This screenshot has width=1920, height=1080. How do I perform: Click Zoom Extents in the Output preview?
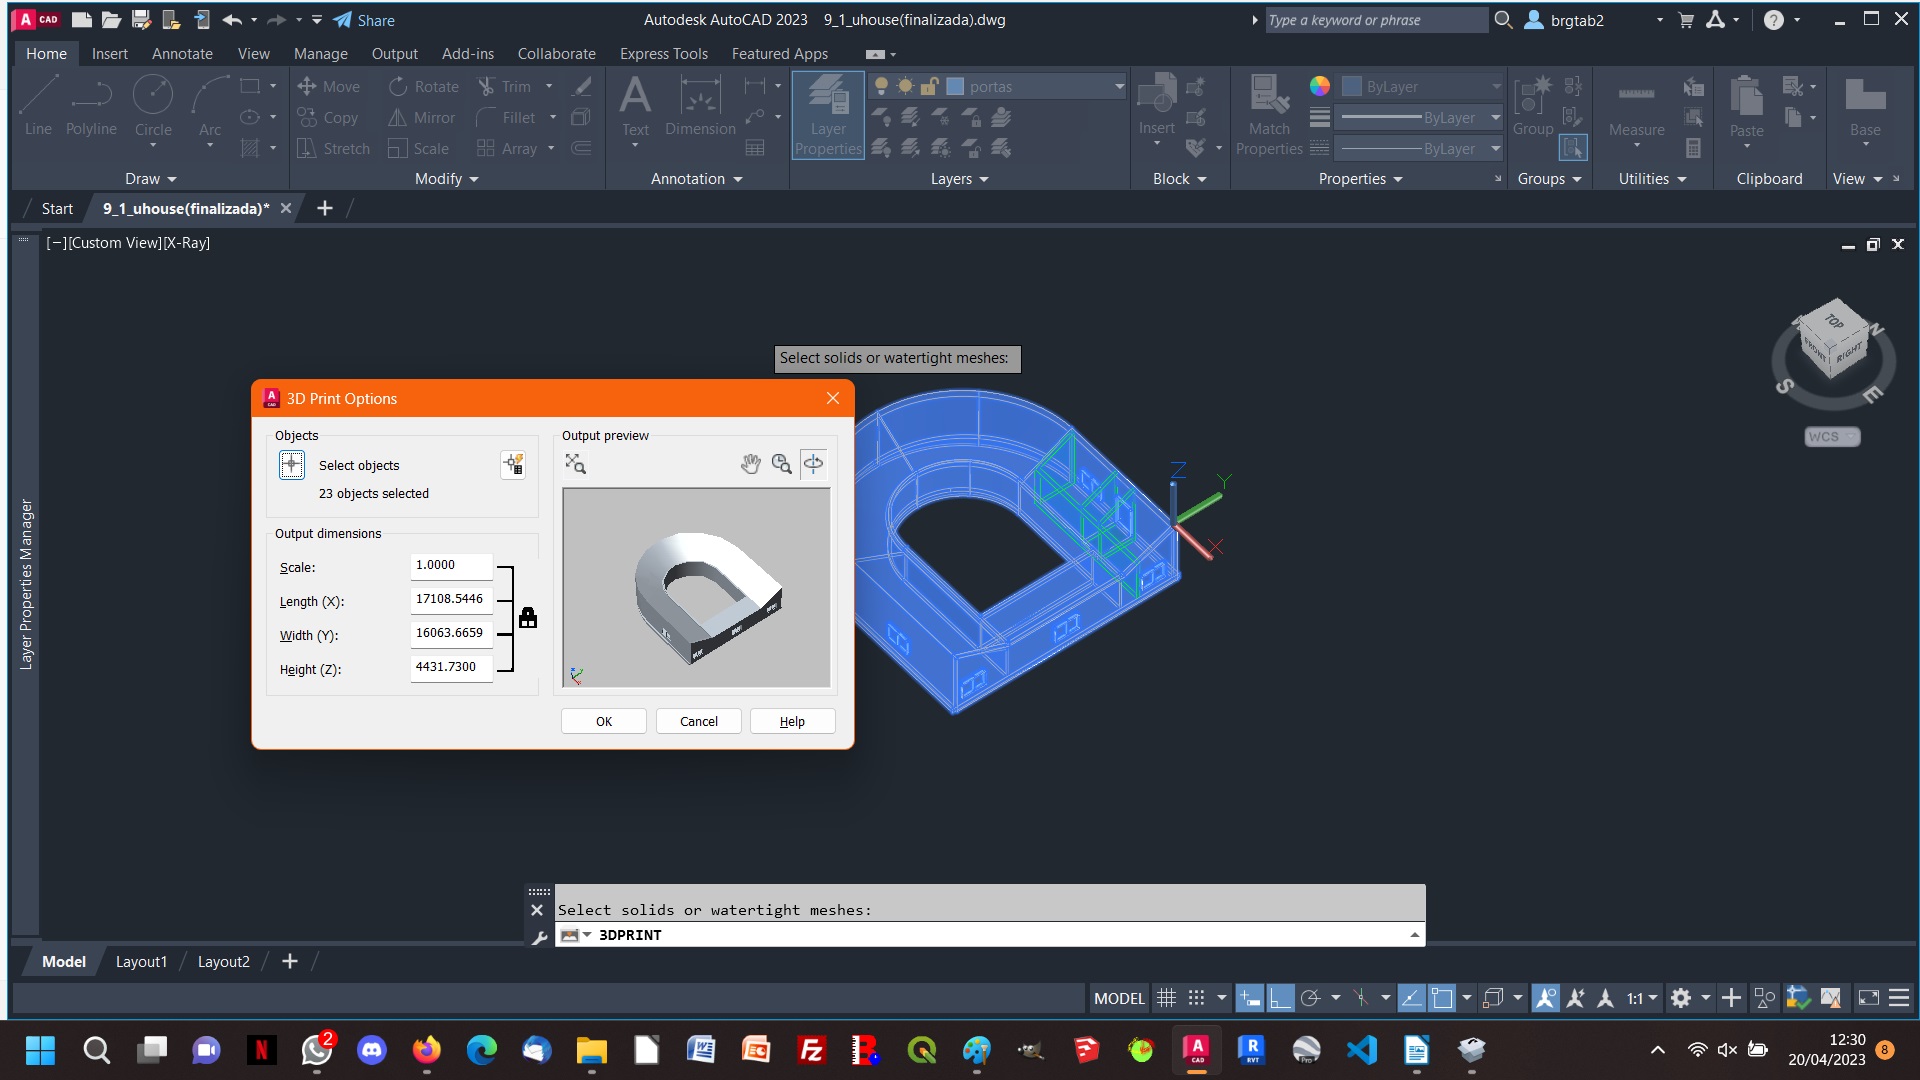click(576, 464)
